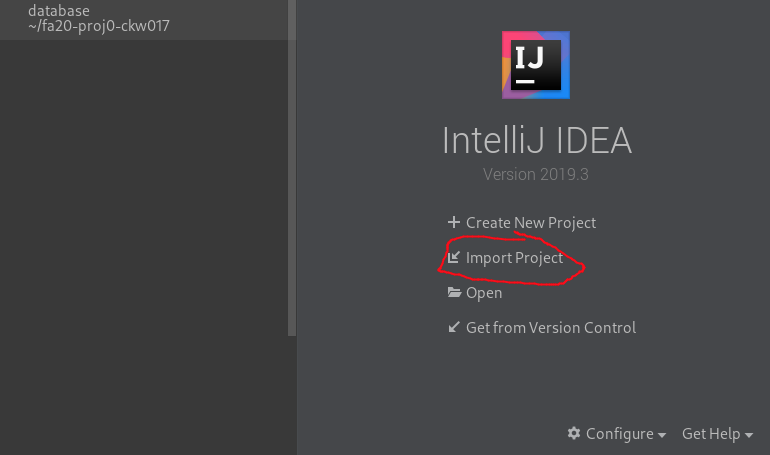This screenshot has height=455, width=770.
Task: Expand the arrow next to Configure
Action: click(662, 435)
